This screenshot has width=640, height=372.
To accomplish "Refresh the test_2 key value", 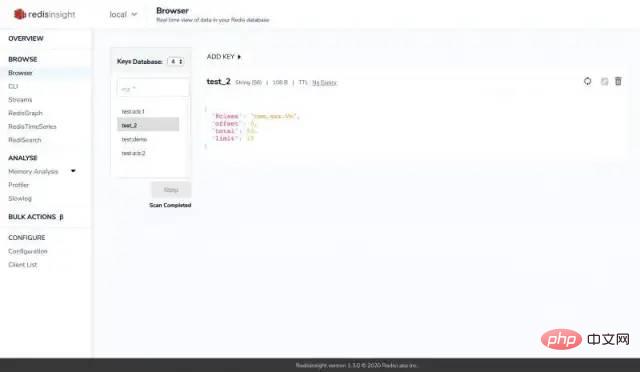I will (x=587, y=81).
